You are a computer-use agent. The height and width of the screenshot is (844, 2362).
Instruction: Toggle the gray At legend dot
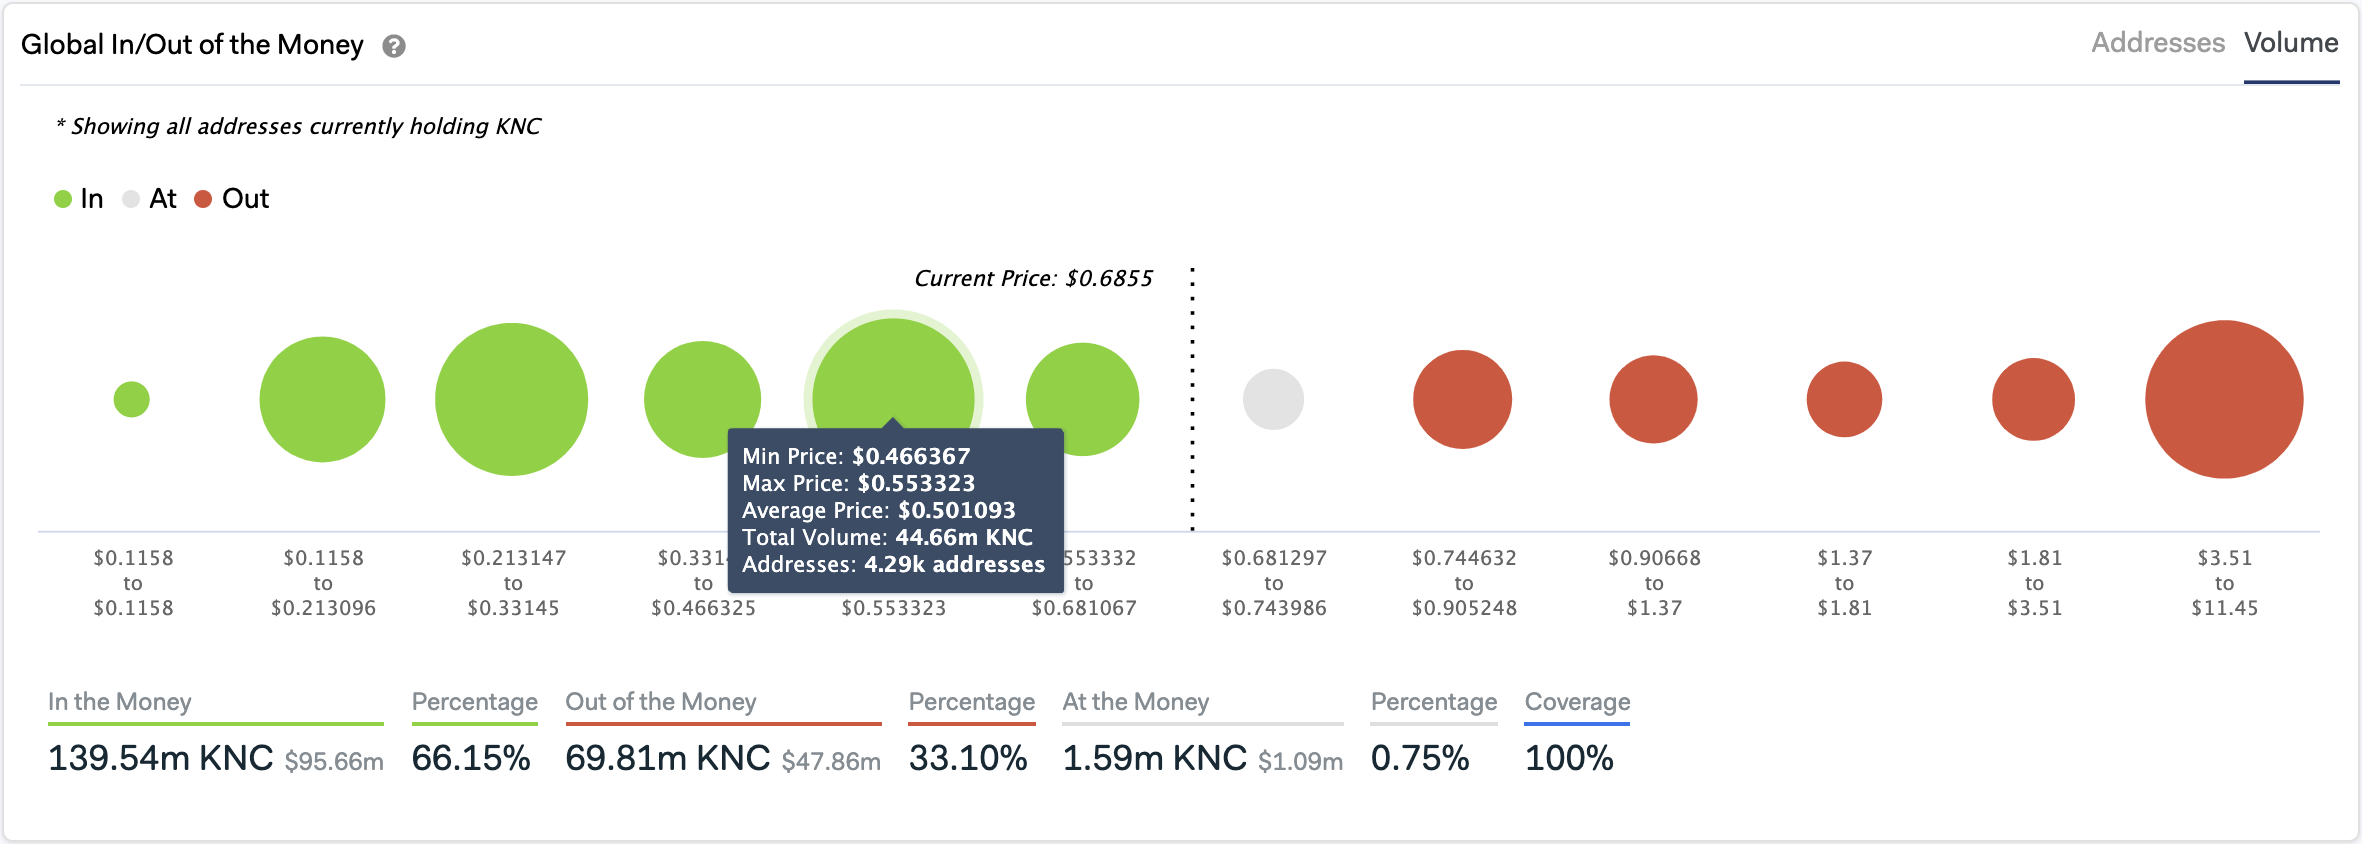point(131,199)
